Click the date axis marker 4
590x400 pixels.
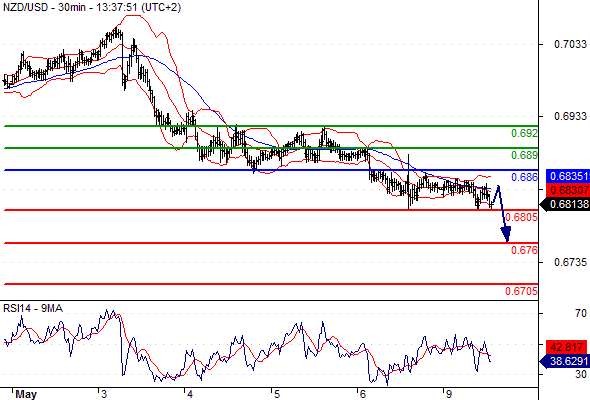pyautogui.click(x=190, y=394)
